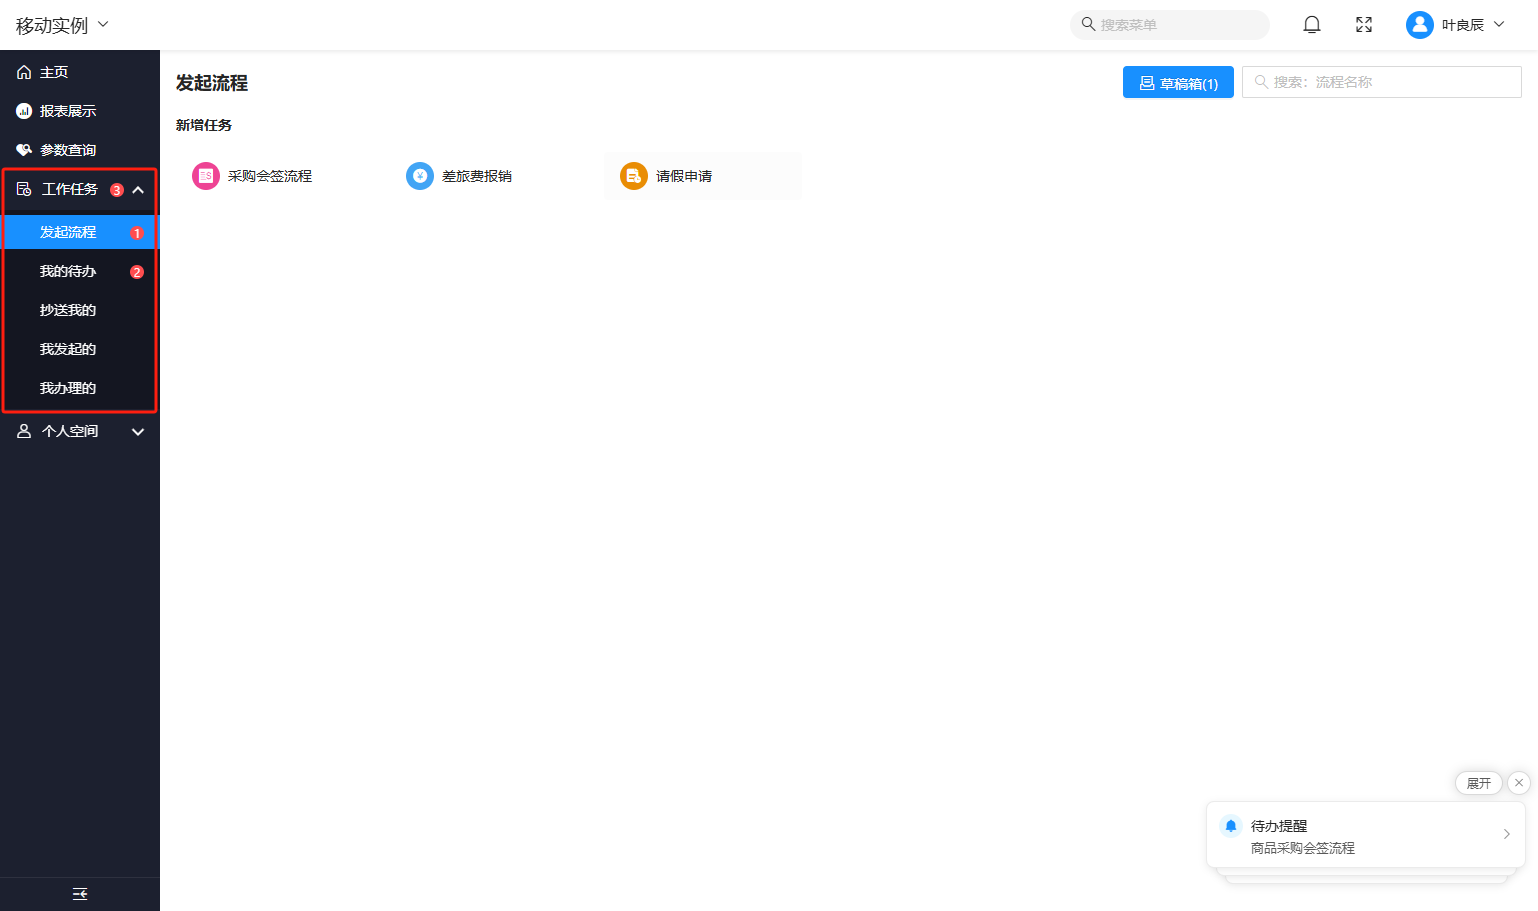This screenshot has height=911, width=1538.
Task: Open the 采购会签流程 process icon
Action: coord(206,176)
